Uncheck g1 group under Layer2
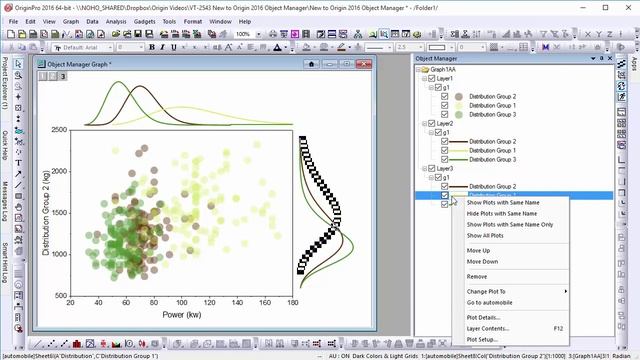 [x=438, y=132]
